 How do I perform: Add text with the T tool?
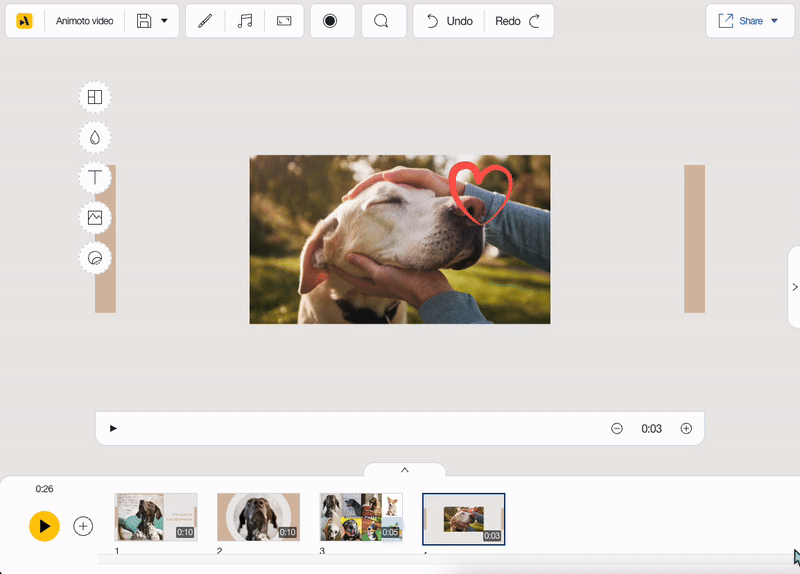[95, 178]
